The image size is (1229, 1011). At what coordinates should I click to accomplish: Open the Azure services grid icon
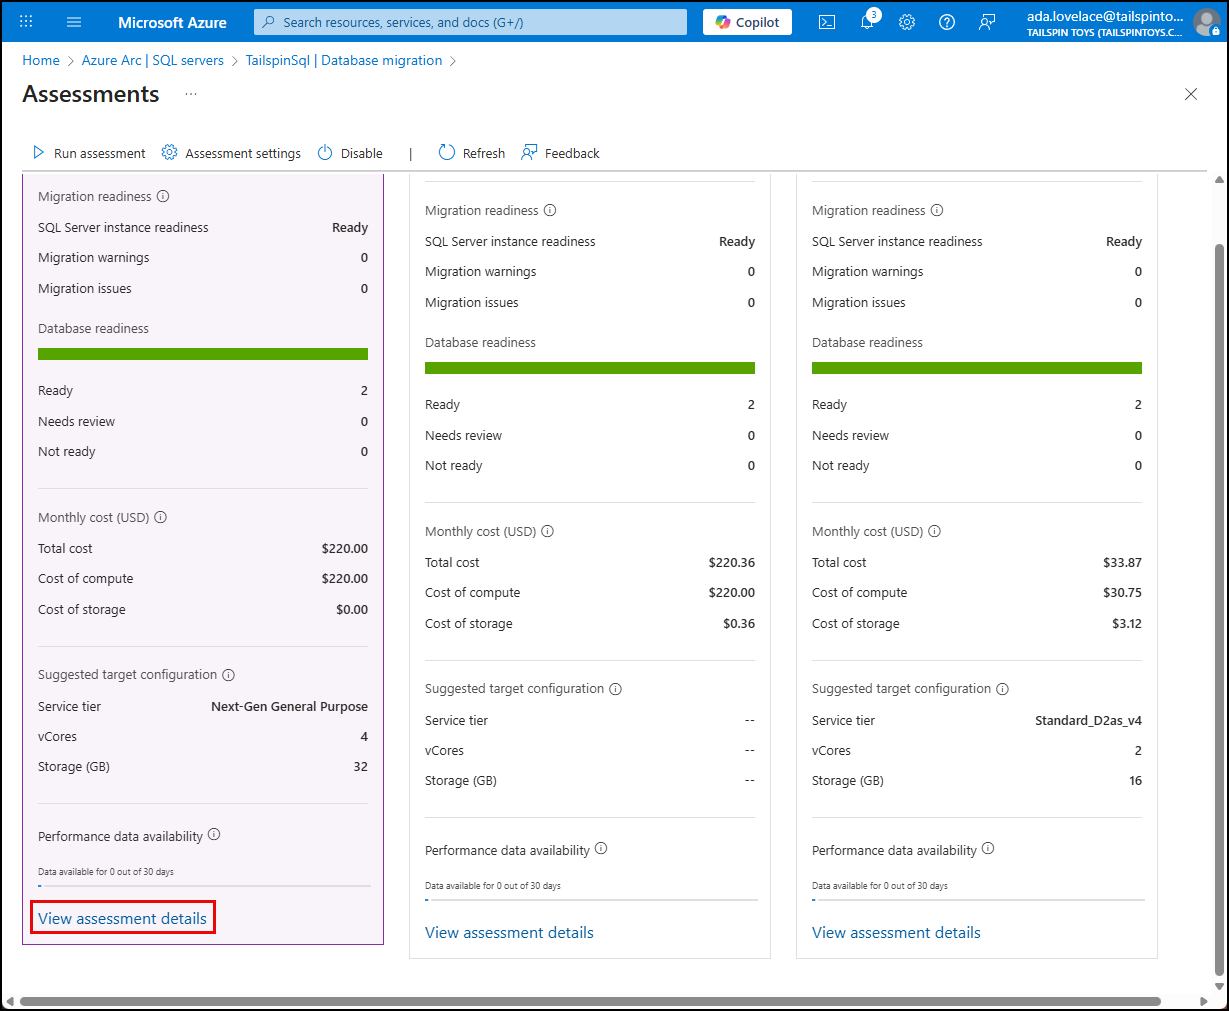[x=24, y=21]
